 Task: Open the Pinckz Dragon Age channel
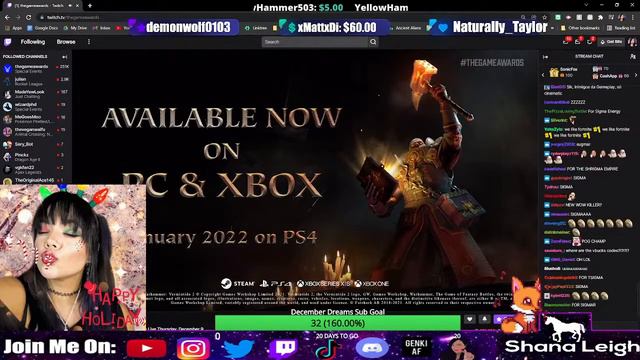click(36, 157)
